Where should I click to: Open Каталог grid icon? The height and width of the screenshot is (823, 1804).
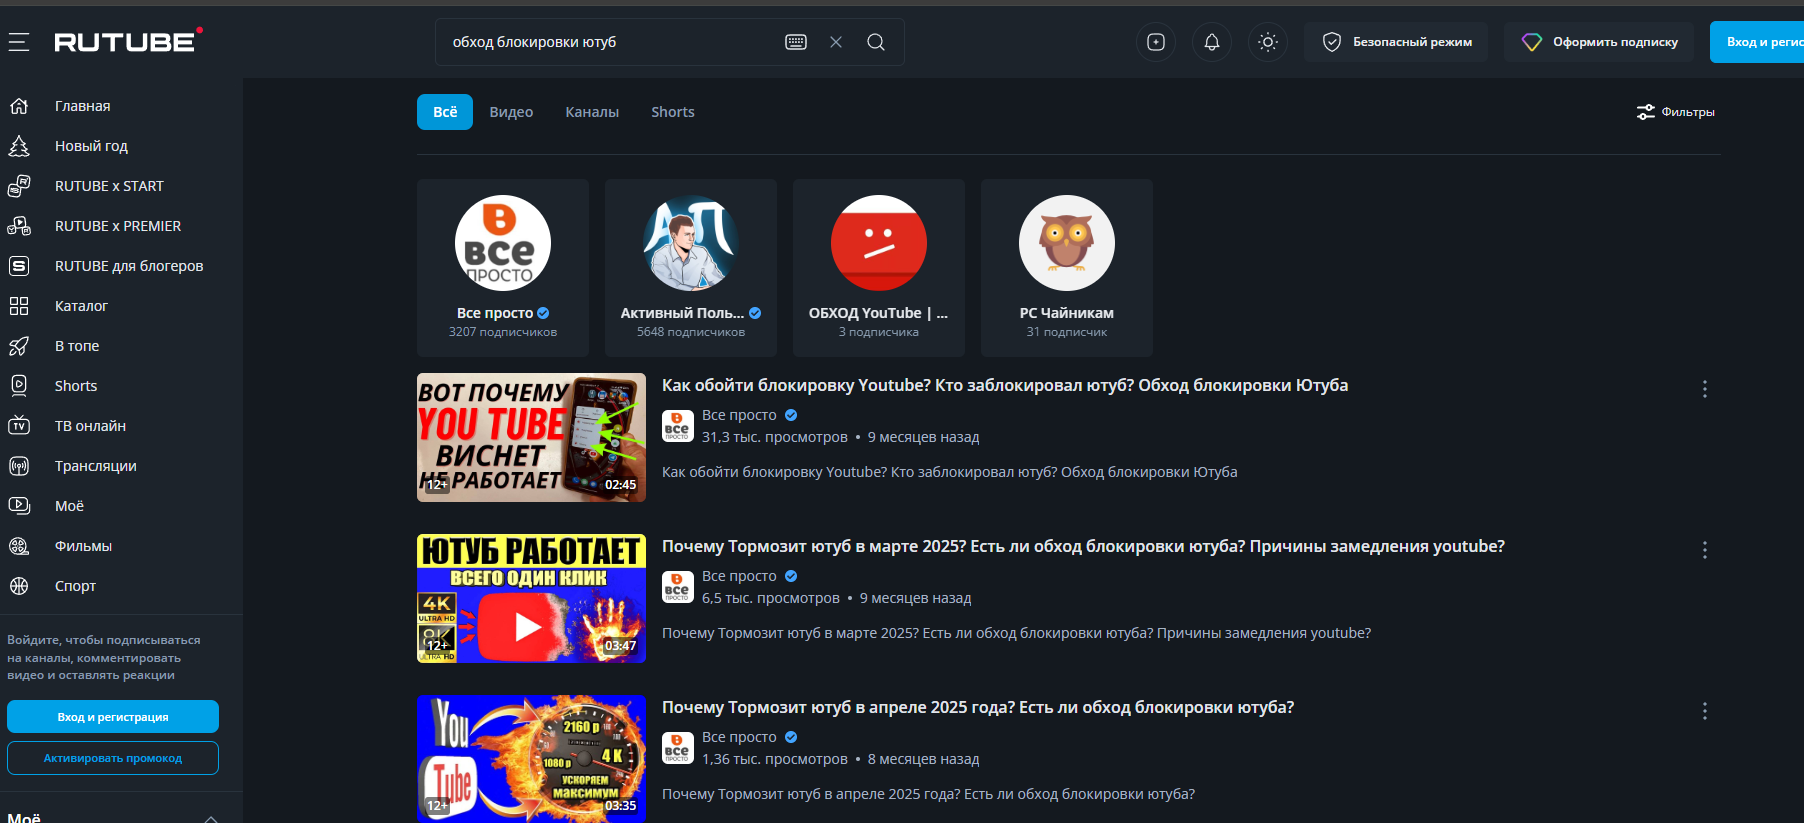(x=19, y=306)
